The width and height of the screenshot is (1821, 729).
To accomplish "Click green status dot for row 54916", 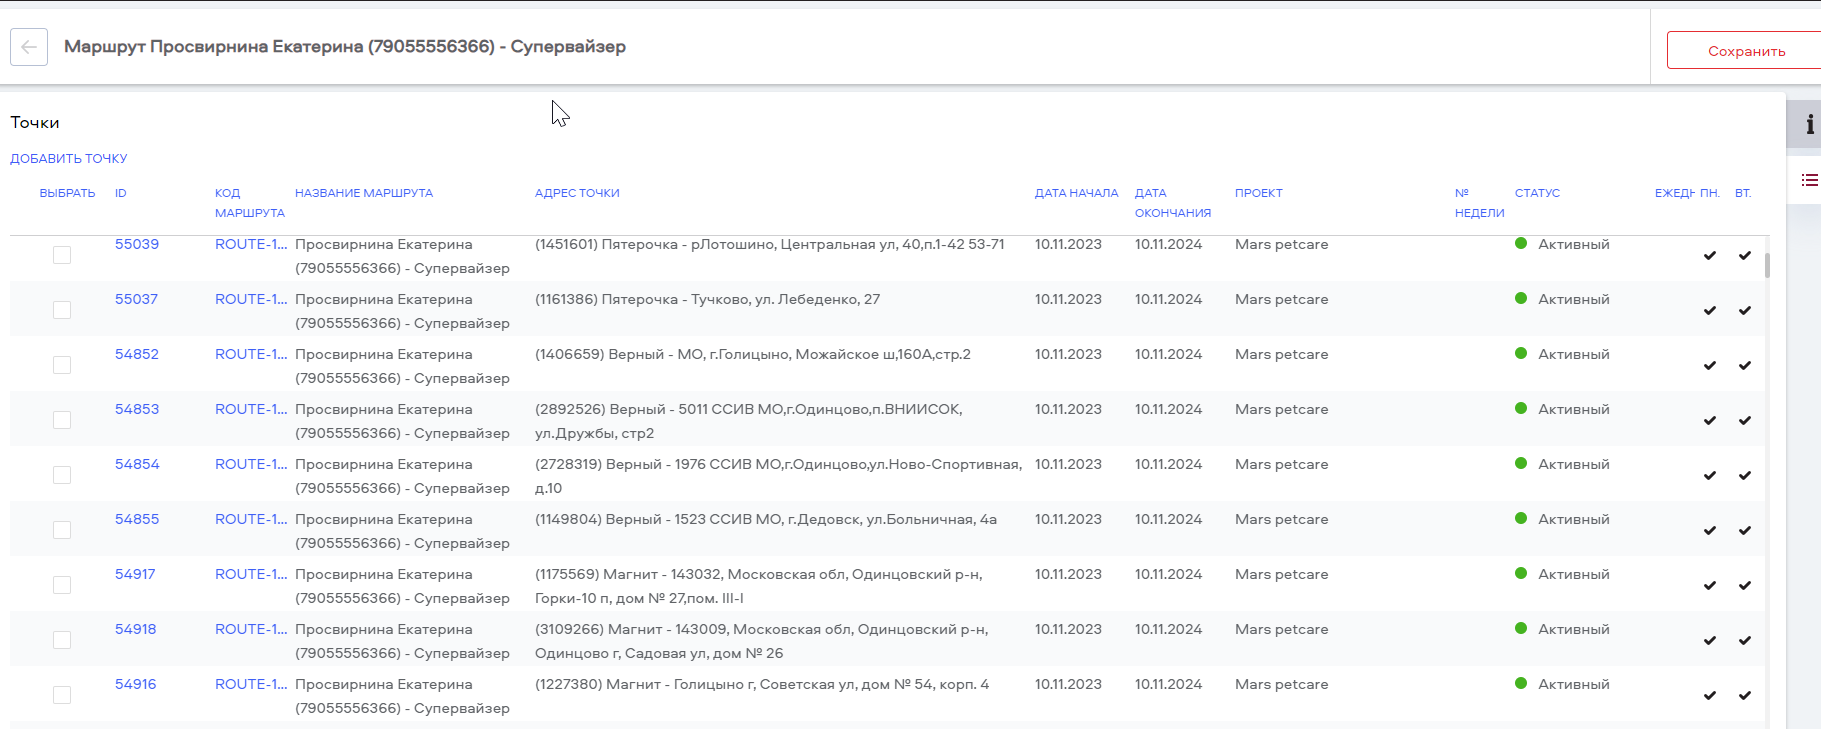I will [1521, 684].
